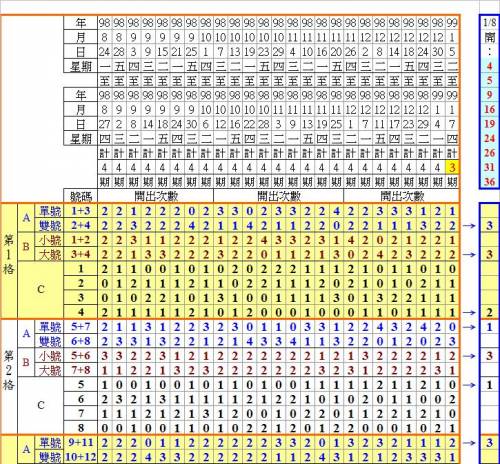Click the 大號 3+4 row label
This screenshot has width=500, height=464.
(66, 255)
